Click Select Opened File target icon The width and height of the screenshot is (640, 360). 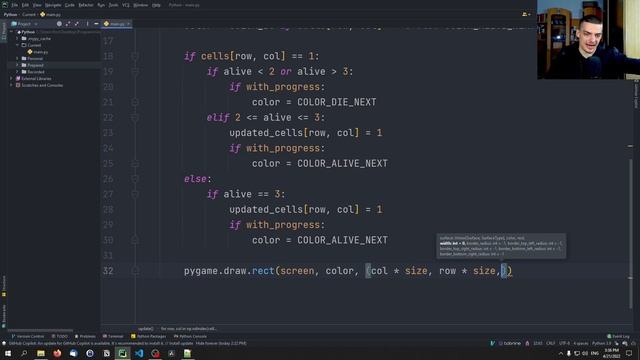pos(59,24)
